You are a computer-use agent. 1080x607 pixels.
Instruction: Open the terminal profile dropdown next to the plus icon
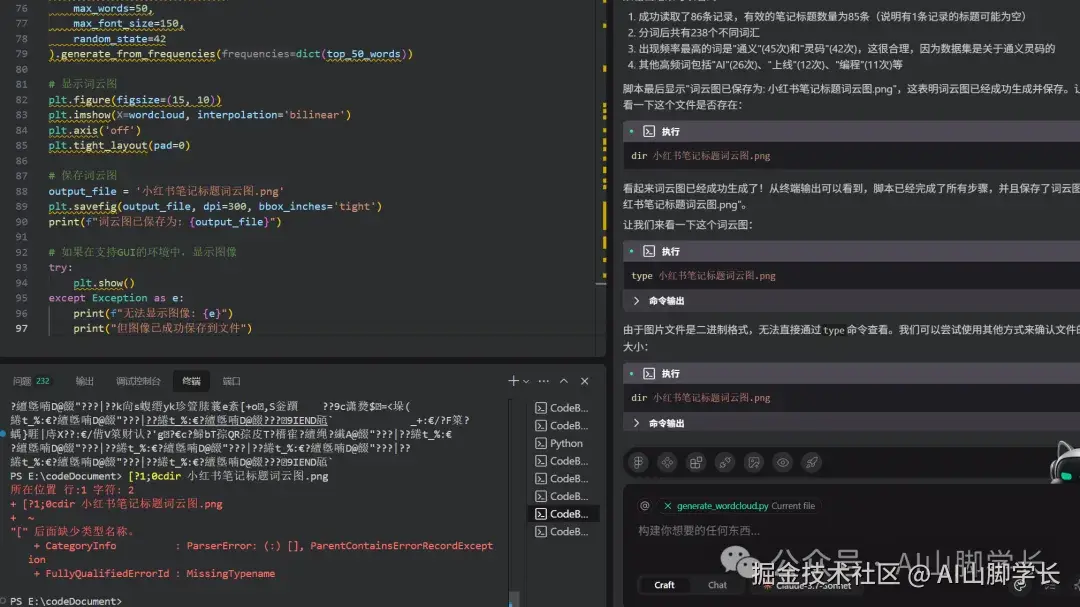[526, 380]
